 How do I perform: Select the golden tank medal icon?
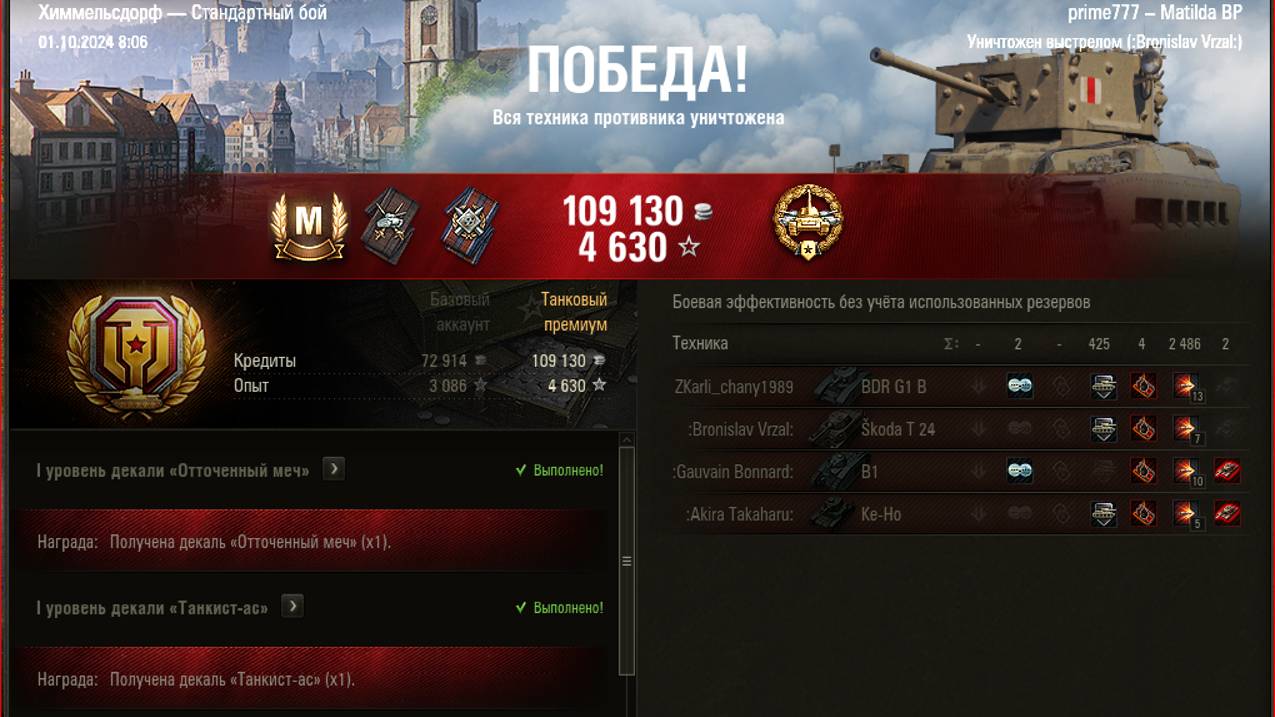tap(808, 224)
